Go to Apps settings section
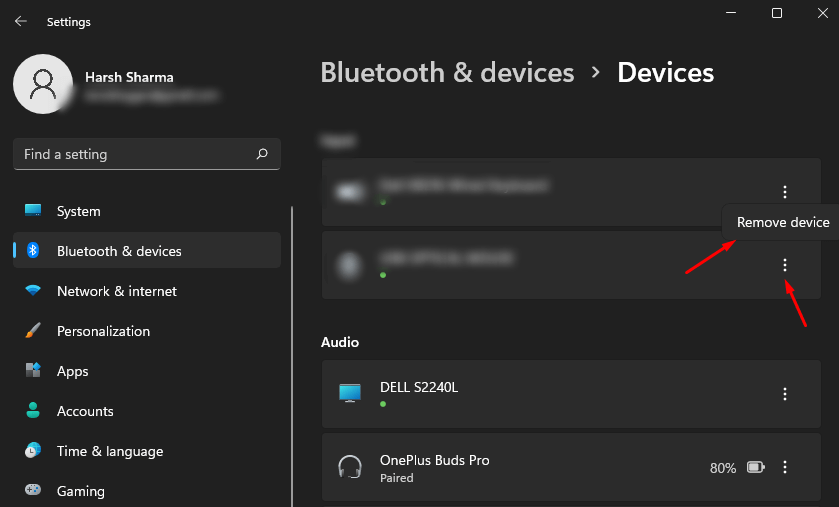 point(72,371)
